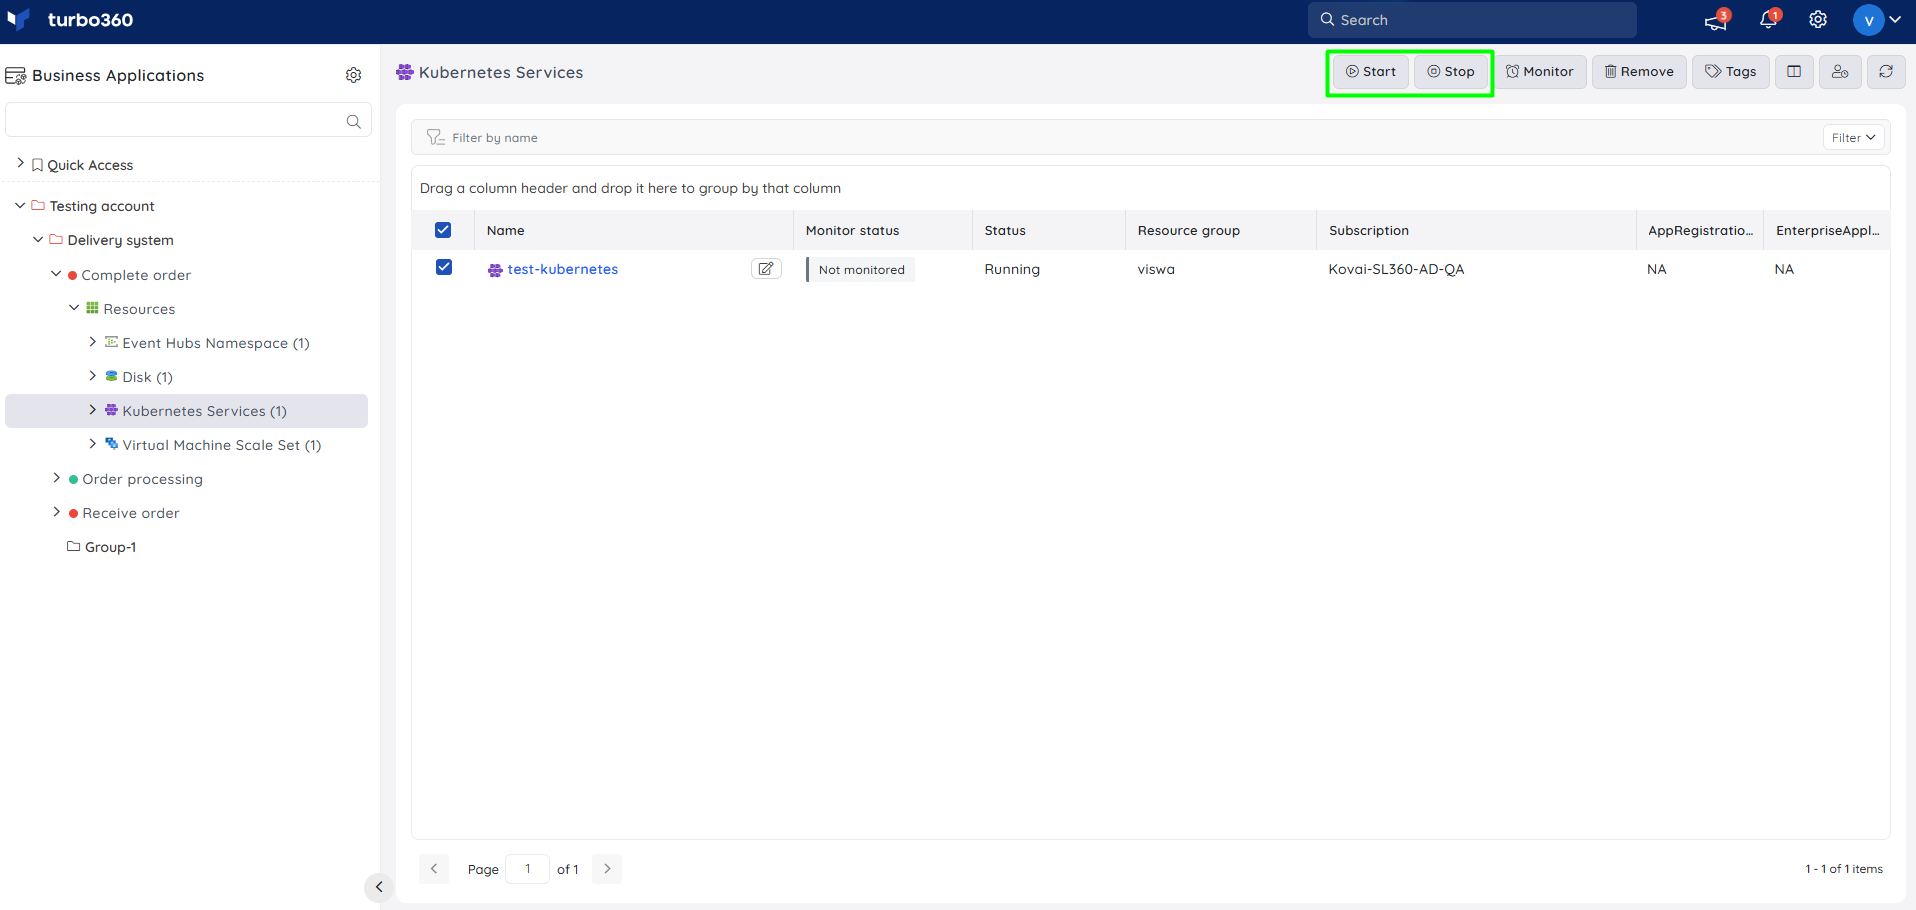Expand the Quick Access node

coord(20,163)
